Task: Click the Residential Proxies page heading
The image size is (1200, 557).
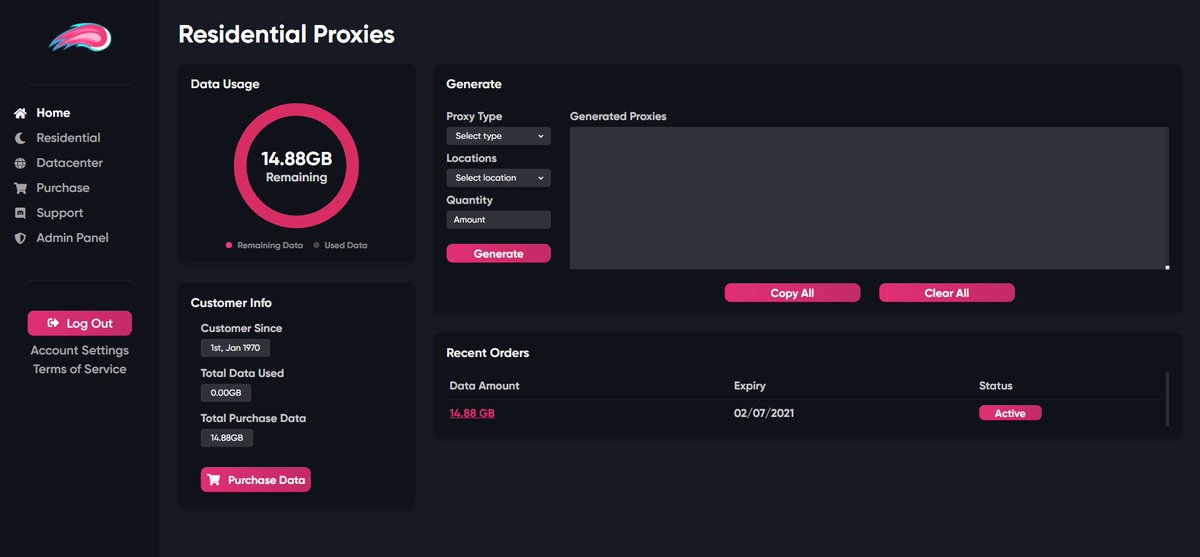Action: 286,34
